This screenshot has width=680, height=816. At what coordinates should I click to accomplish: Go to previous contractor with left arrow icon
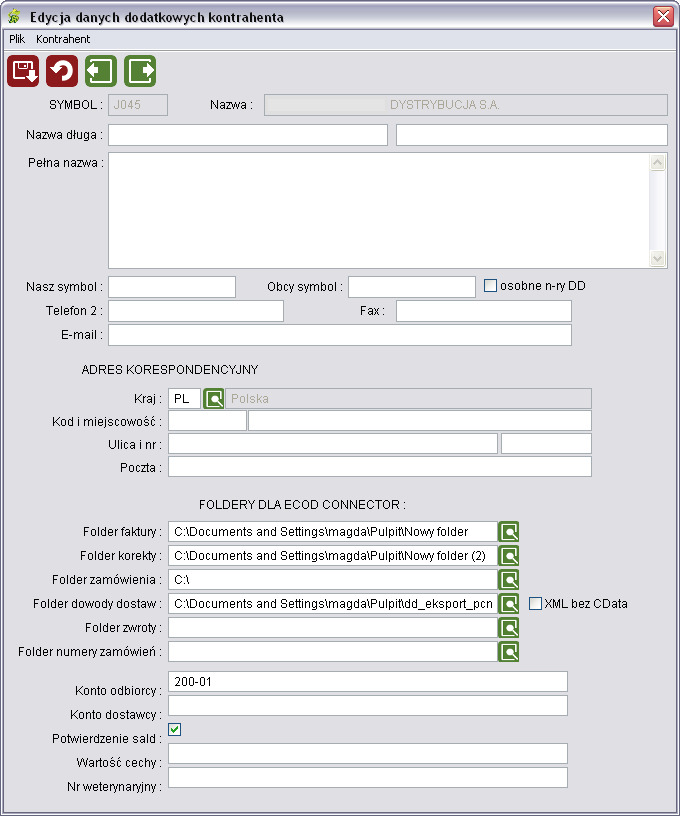pyautogui.click(x=101, y=71)
